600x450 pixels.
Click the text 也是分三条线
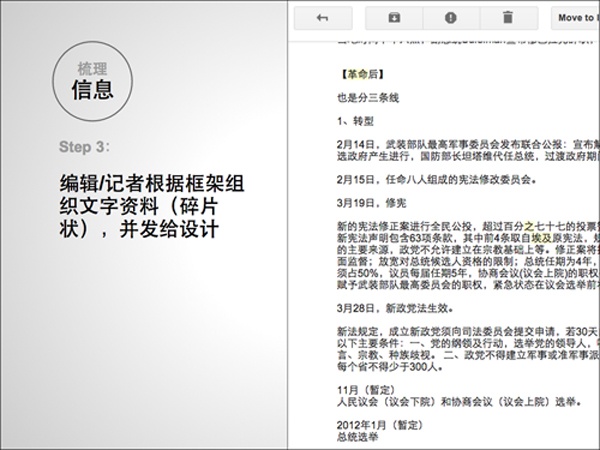368,98
